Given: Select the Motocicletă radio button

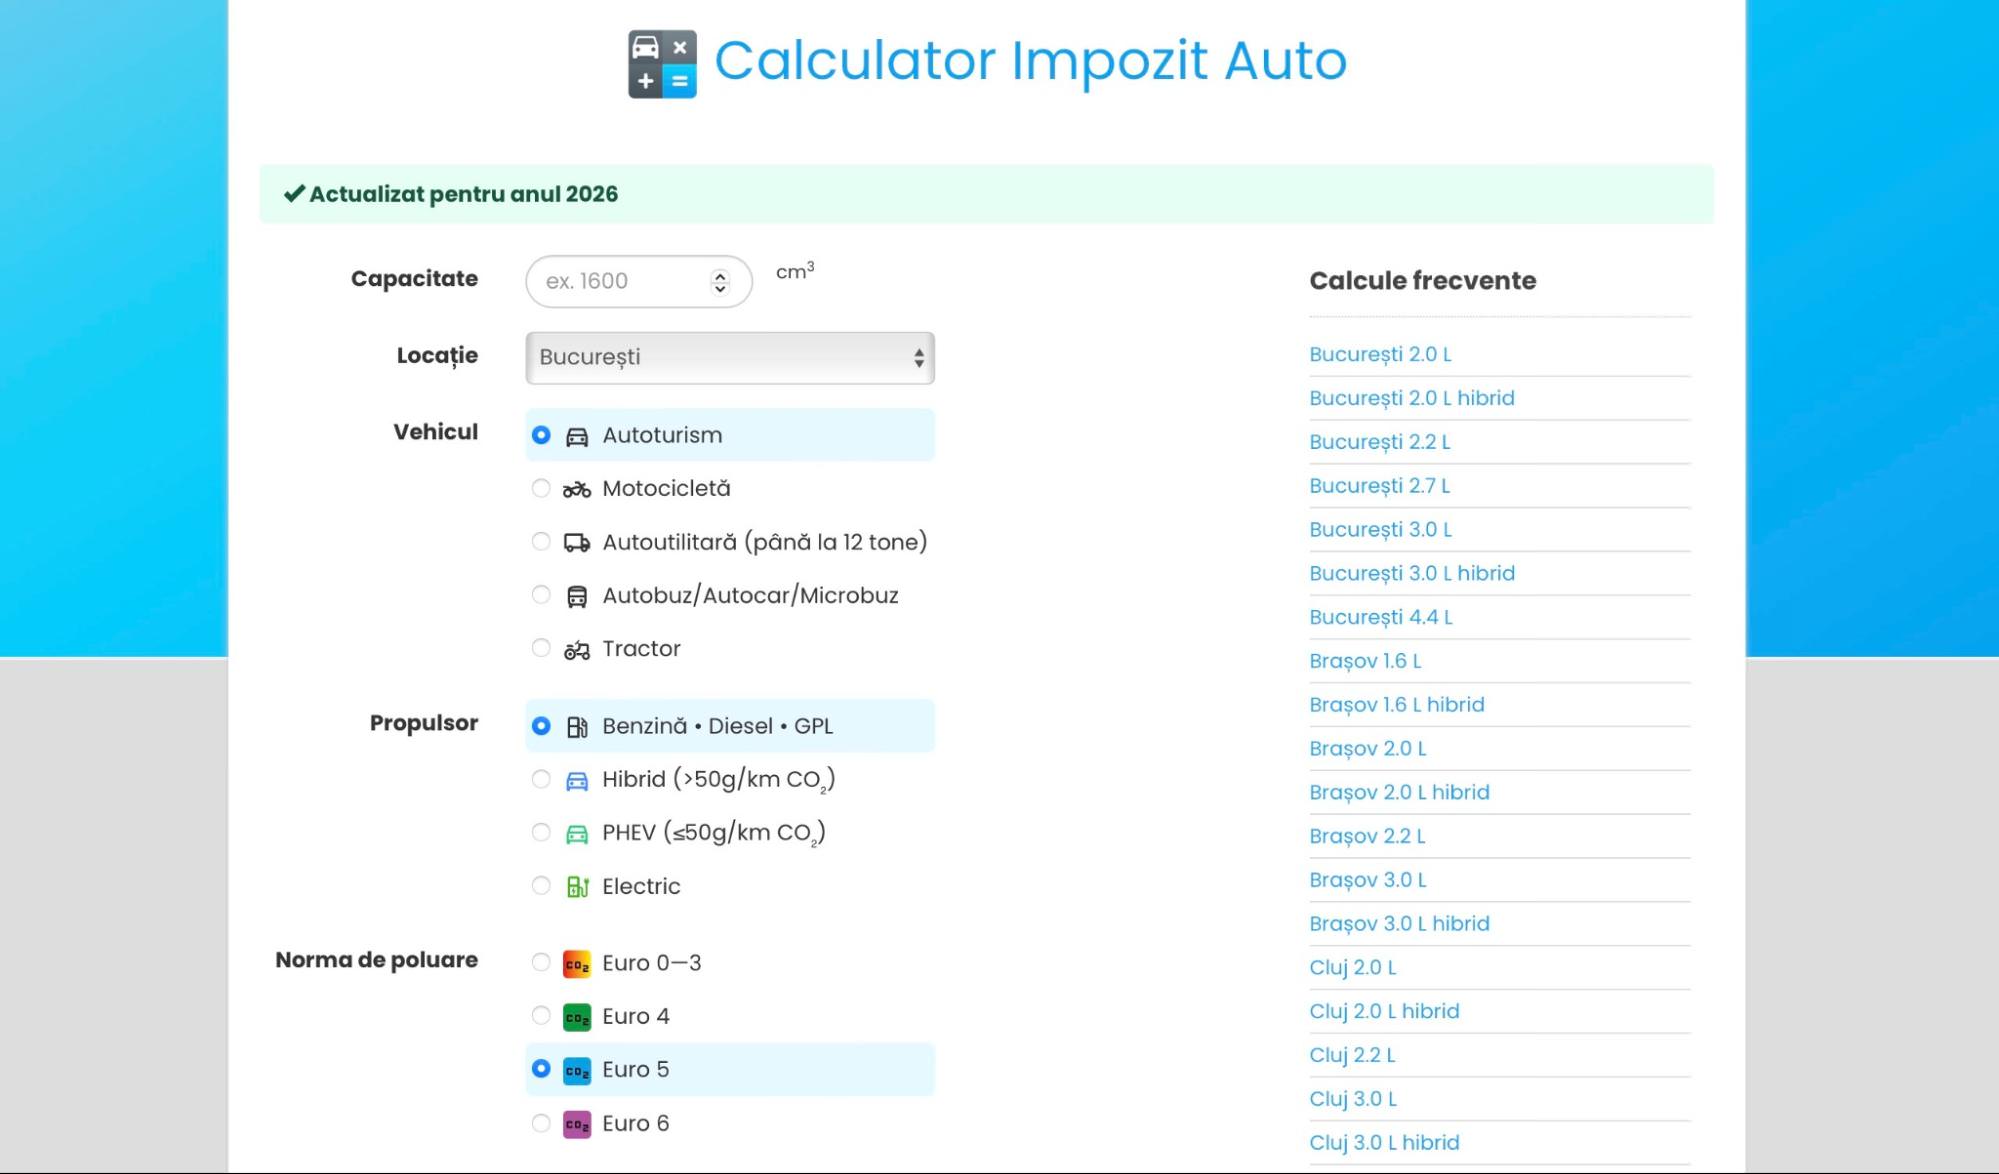Looking at the screenshot, I should (541, 488).
